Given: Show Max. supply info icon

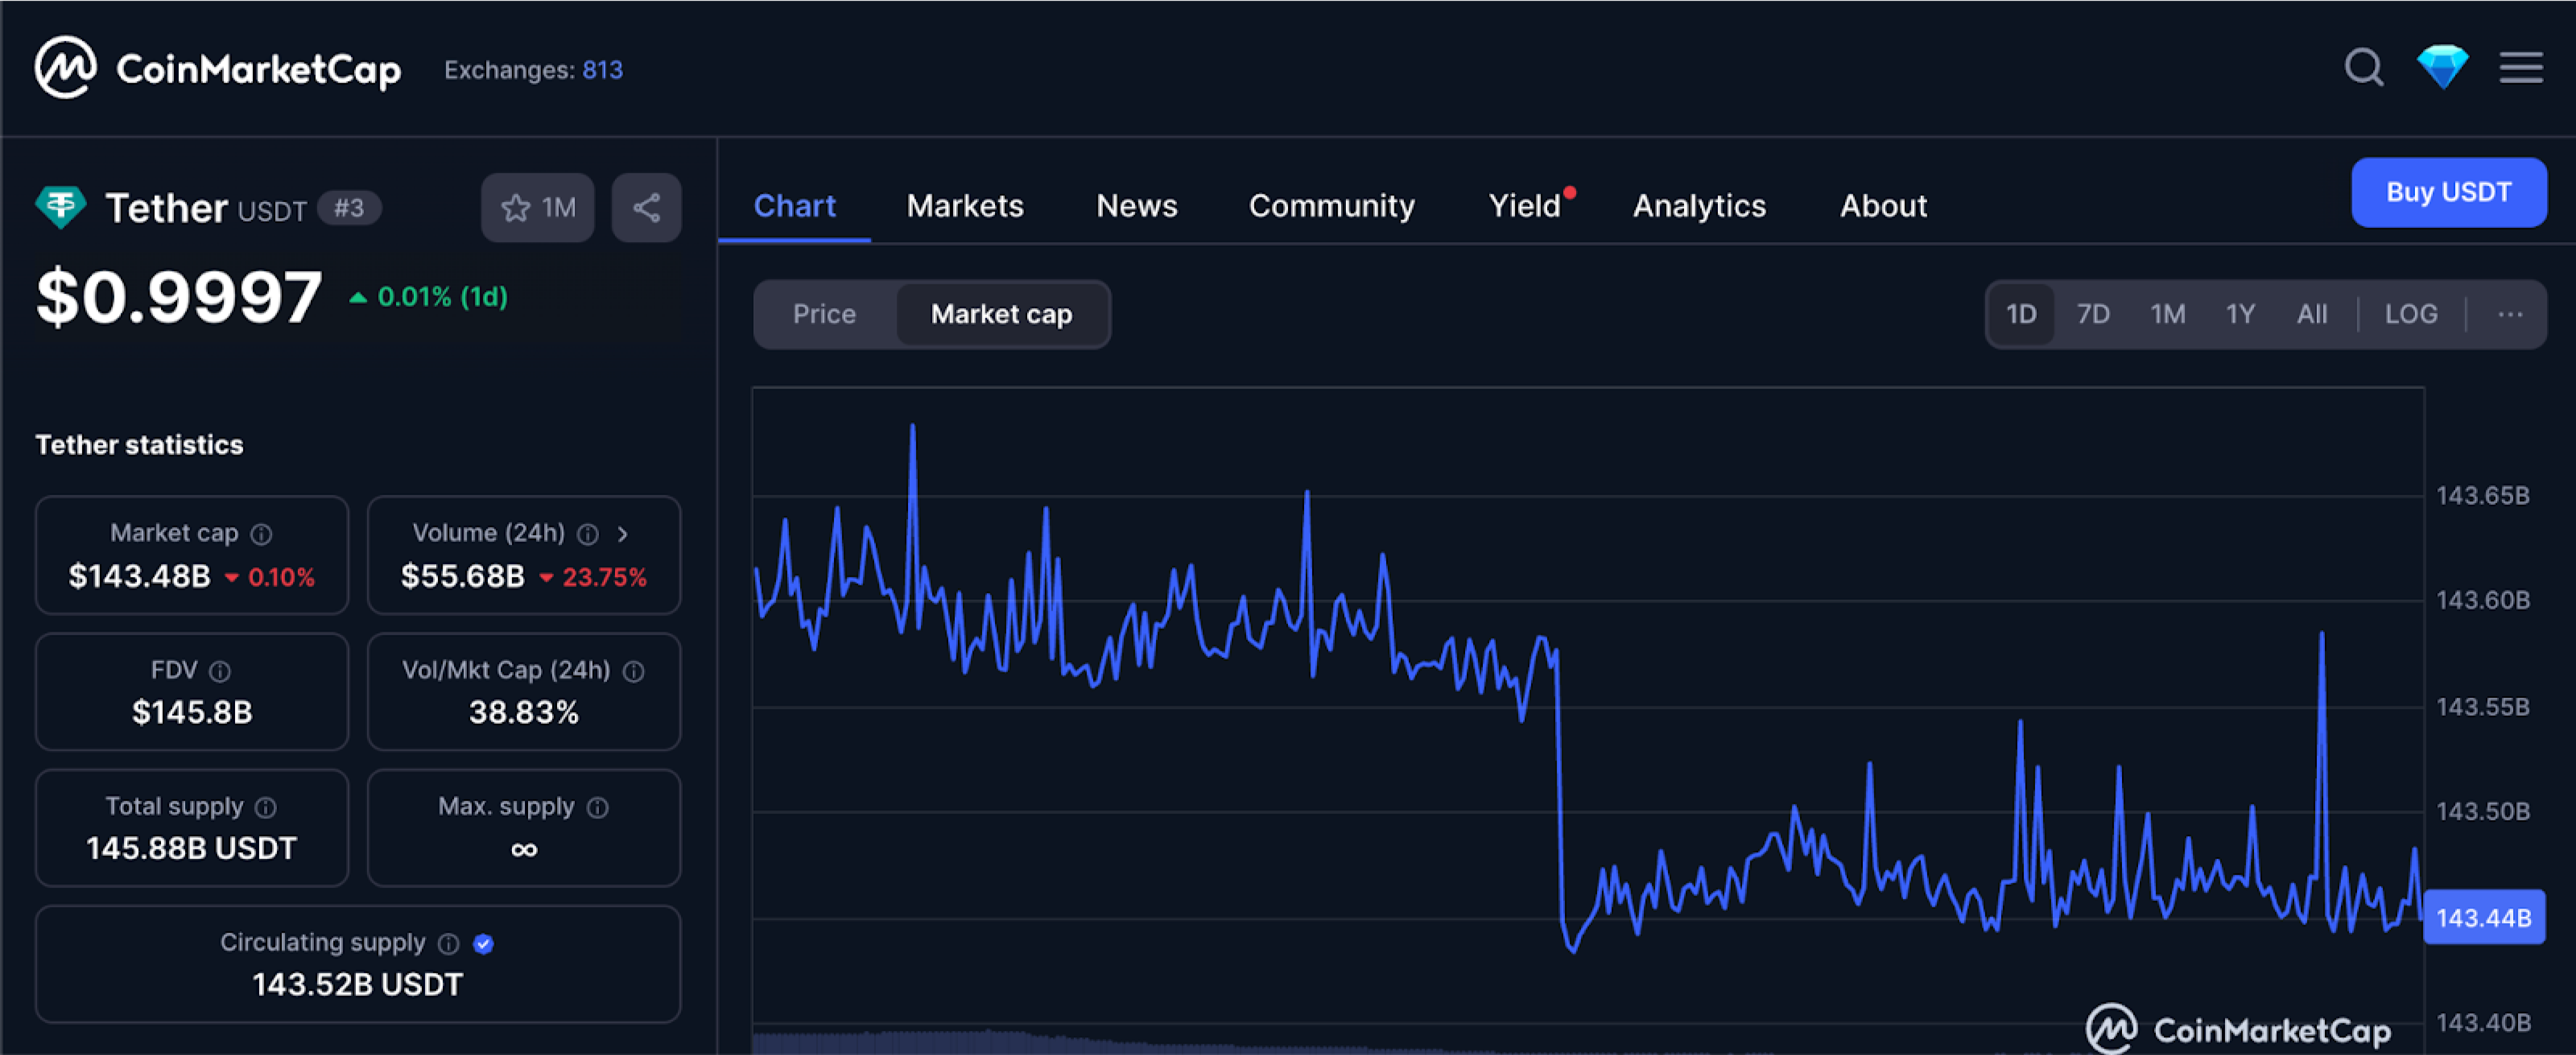Looking at the screenshot, I should click(597, 807).
